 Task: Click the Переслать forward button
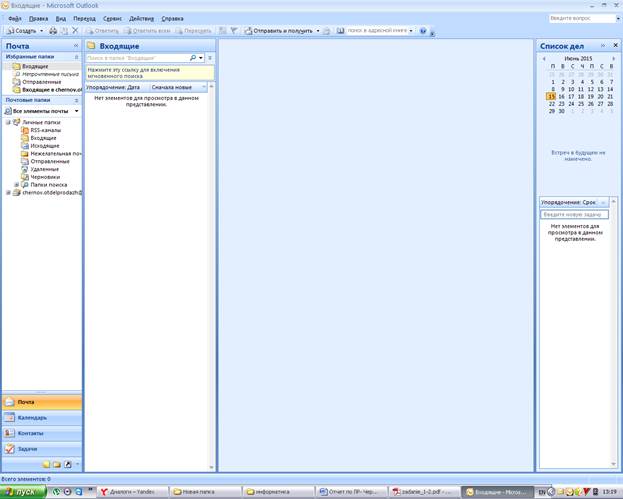[194, 31]
